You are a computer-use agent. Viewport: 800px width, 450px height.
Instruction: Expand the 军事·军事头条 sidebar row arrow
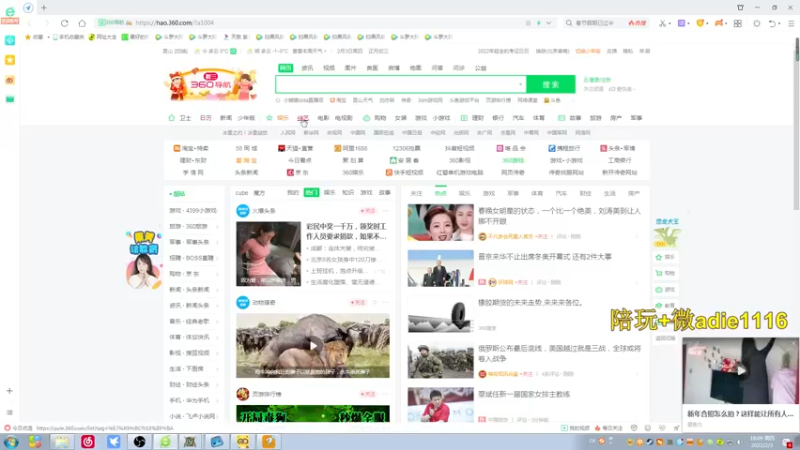(x=217, y=242)
